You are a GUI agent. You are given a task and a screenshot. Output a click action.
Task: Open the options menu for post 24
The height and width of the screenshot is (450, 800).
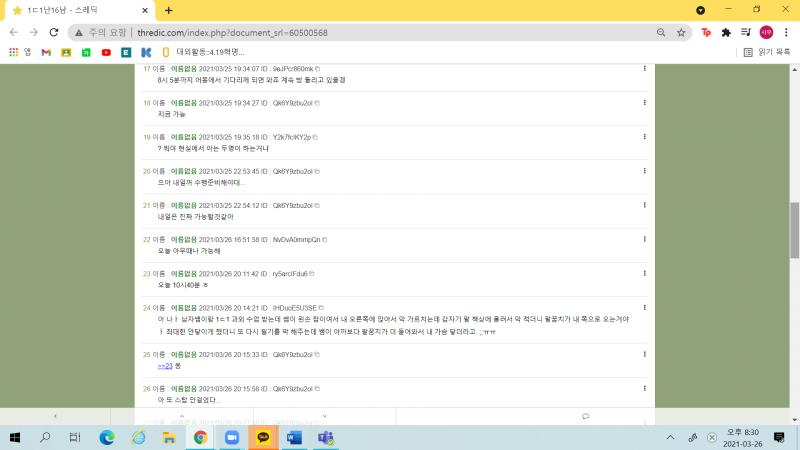[x=644, y=308]
